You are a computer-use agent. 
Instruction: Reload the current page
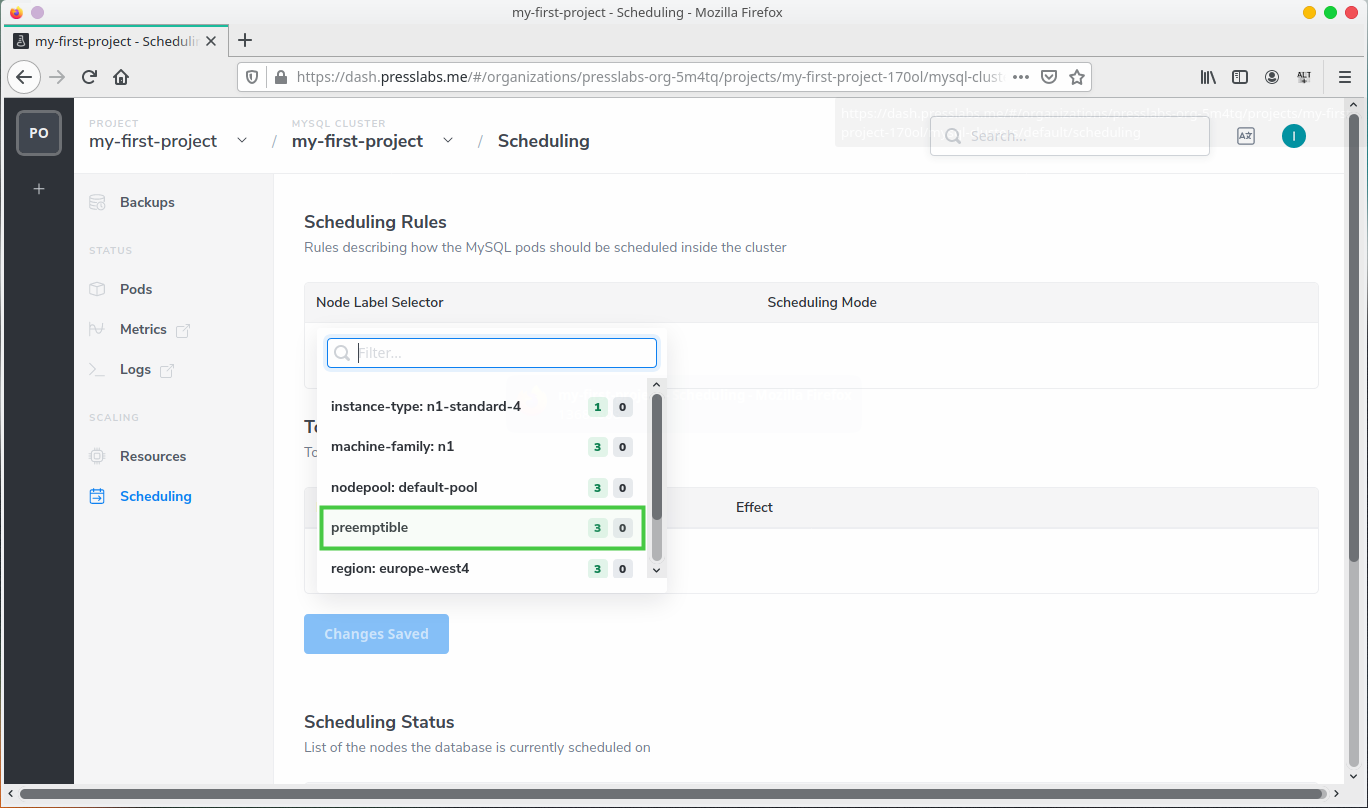[89, 77]
